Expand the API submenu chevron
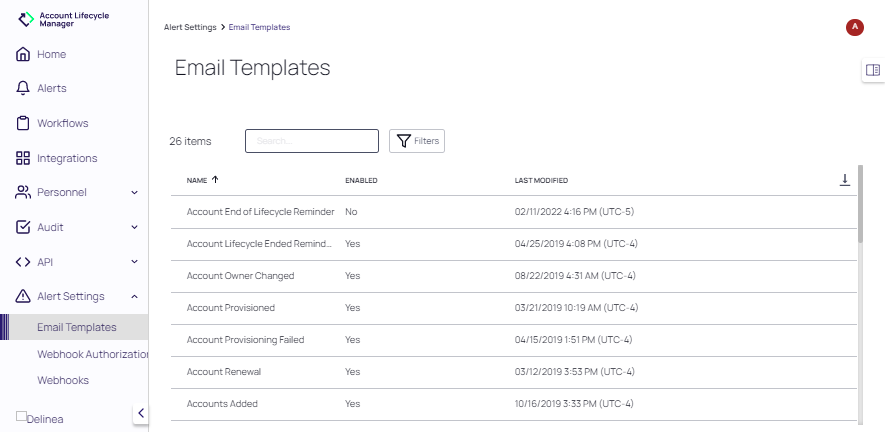This screenshot has width=885, height=432. coord(134,262)
